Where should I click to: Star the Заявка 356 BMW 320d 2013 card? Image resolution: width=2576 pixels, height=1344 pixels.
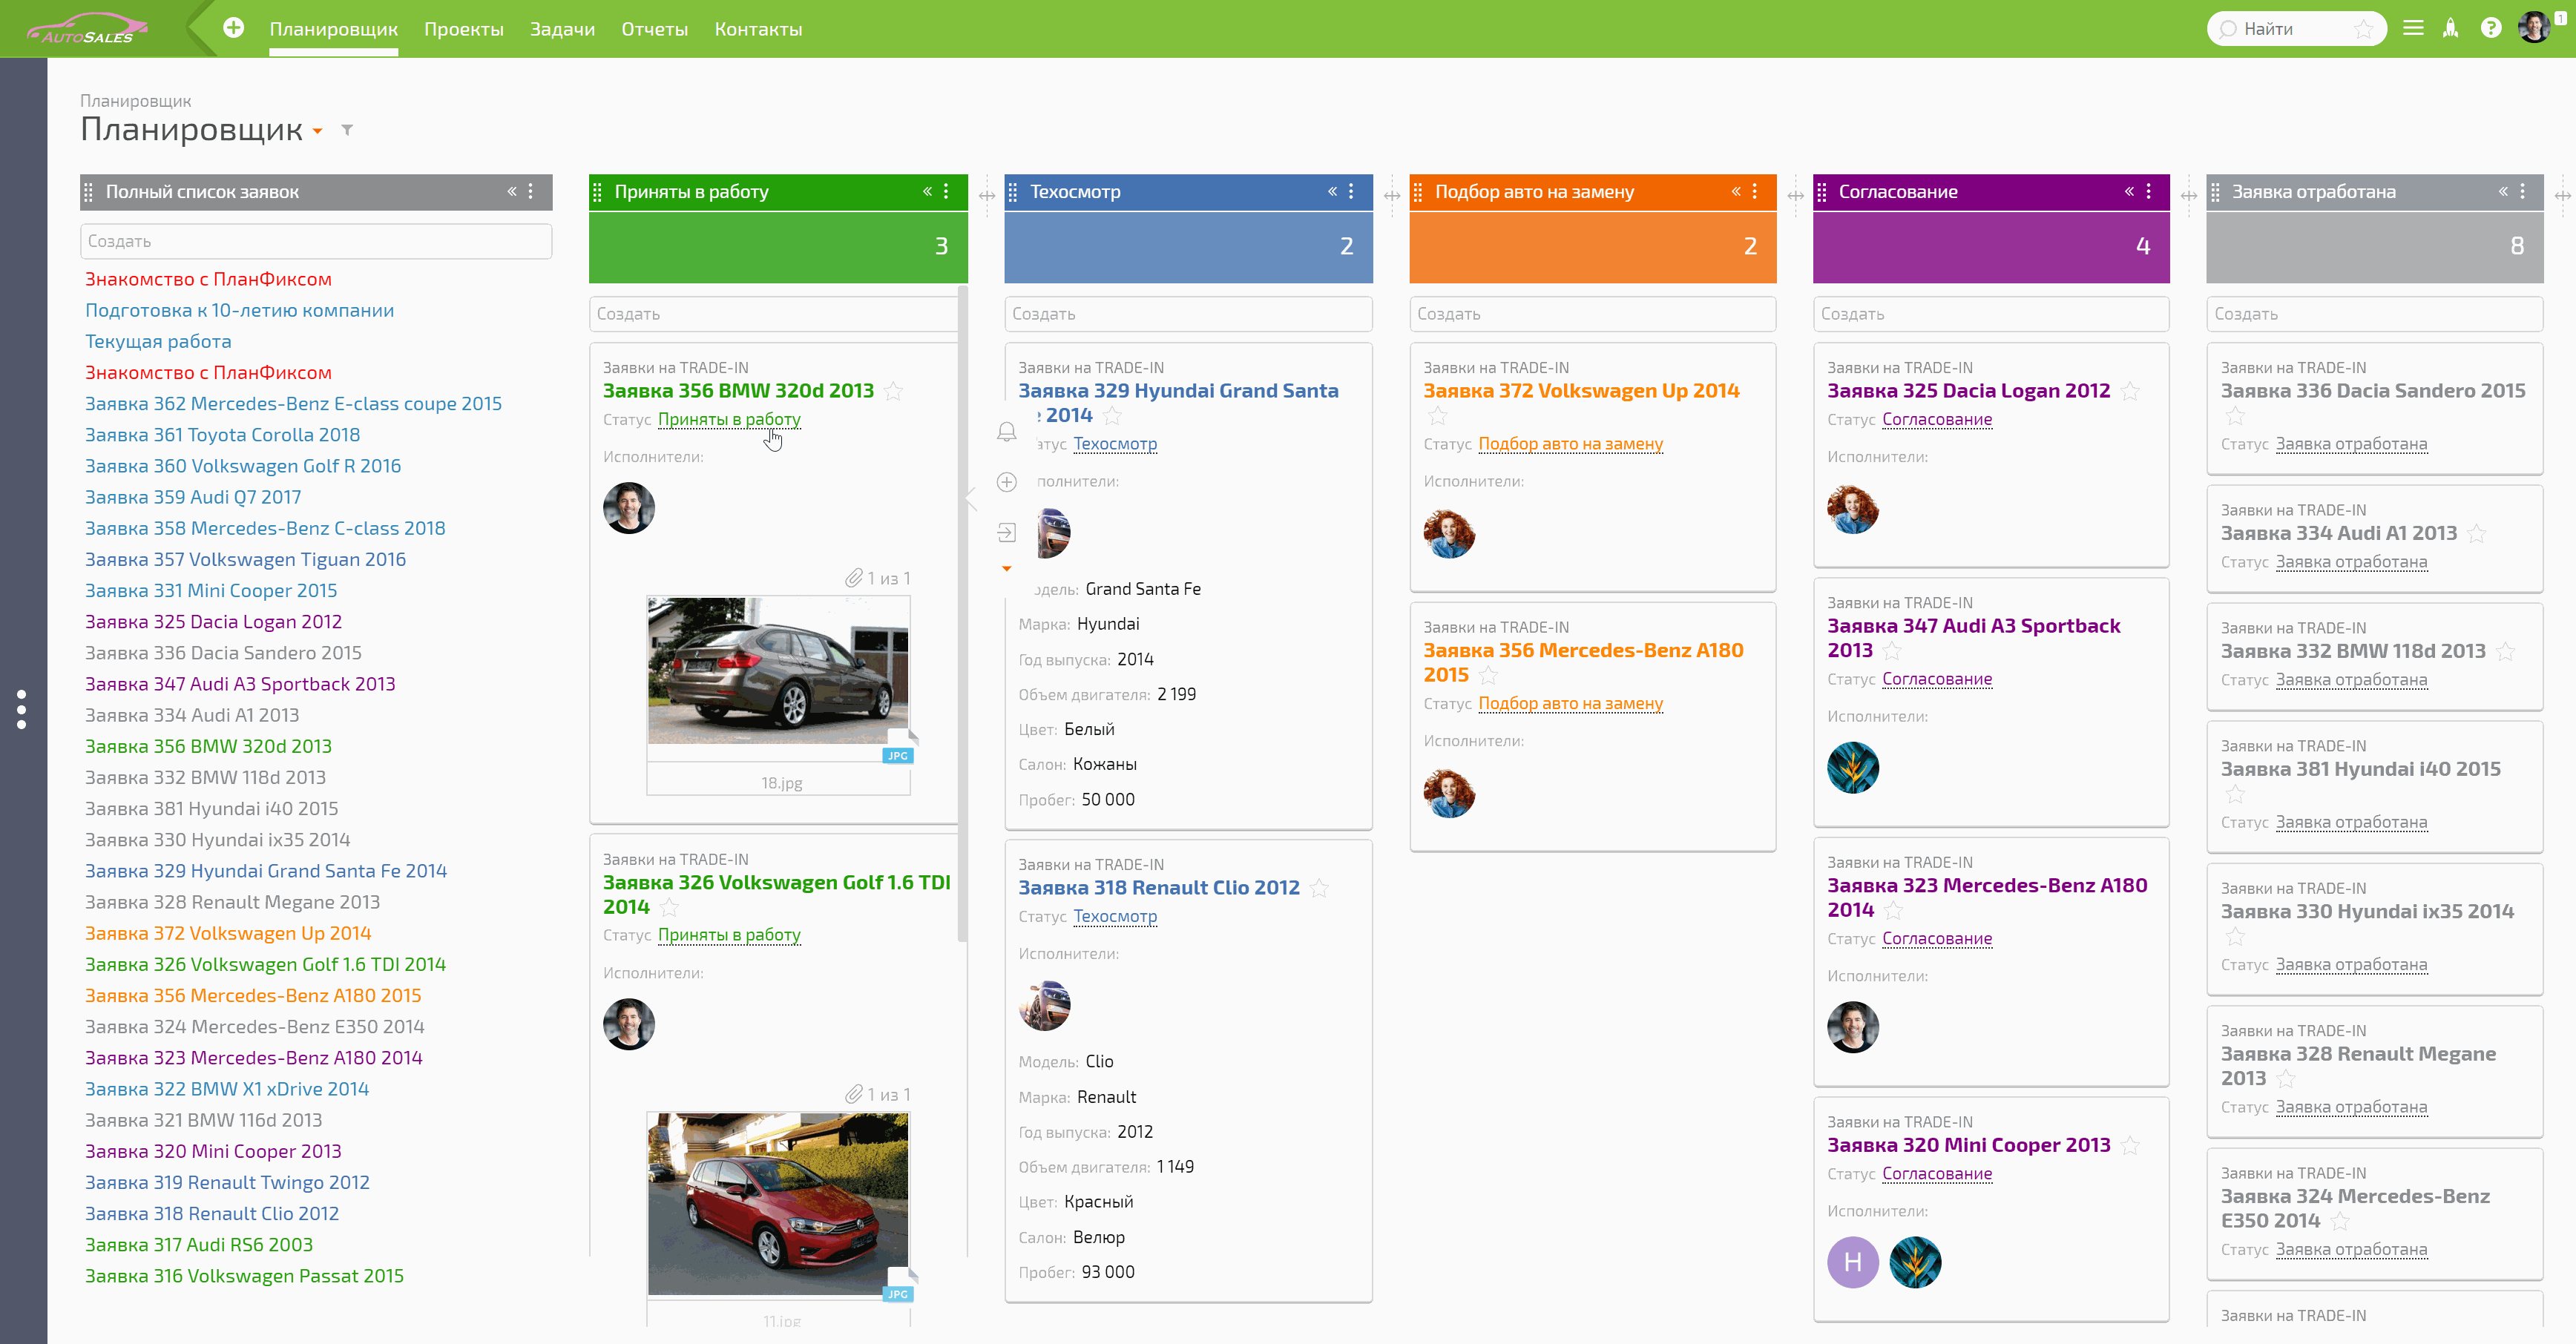[x=894, y=392]
